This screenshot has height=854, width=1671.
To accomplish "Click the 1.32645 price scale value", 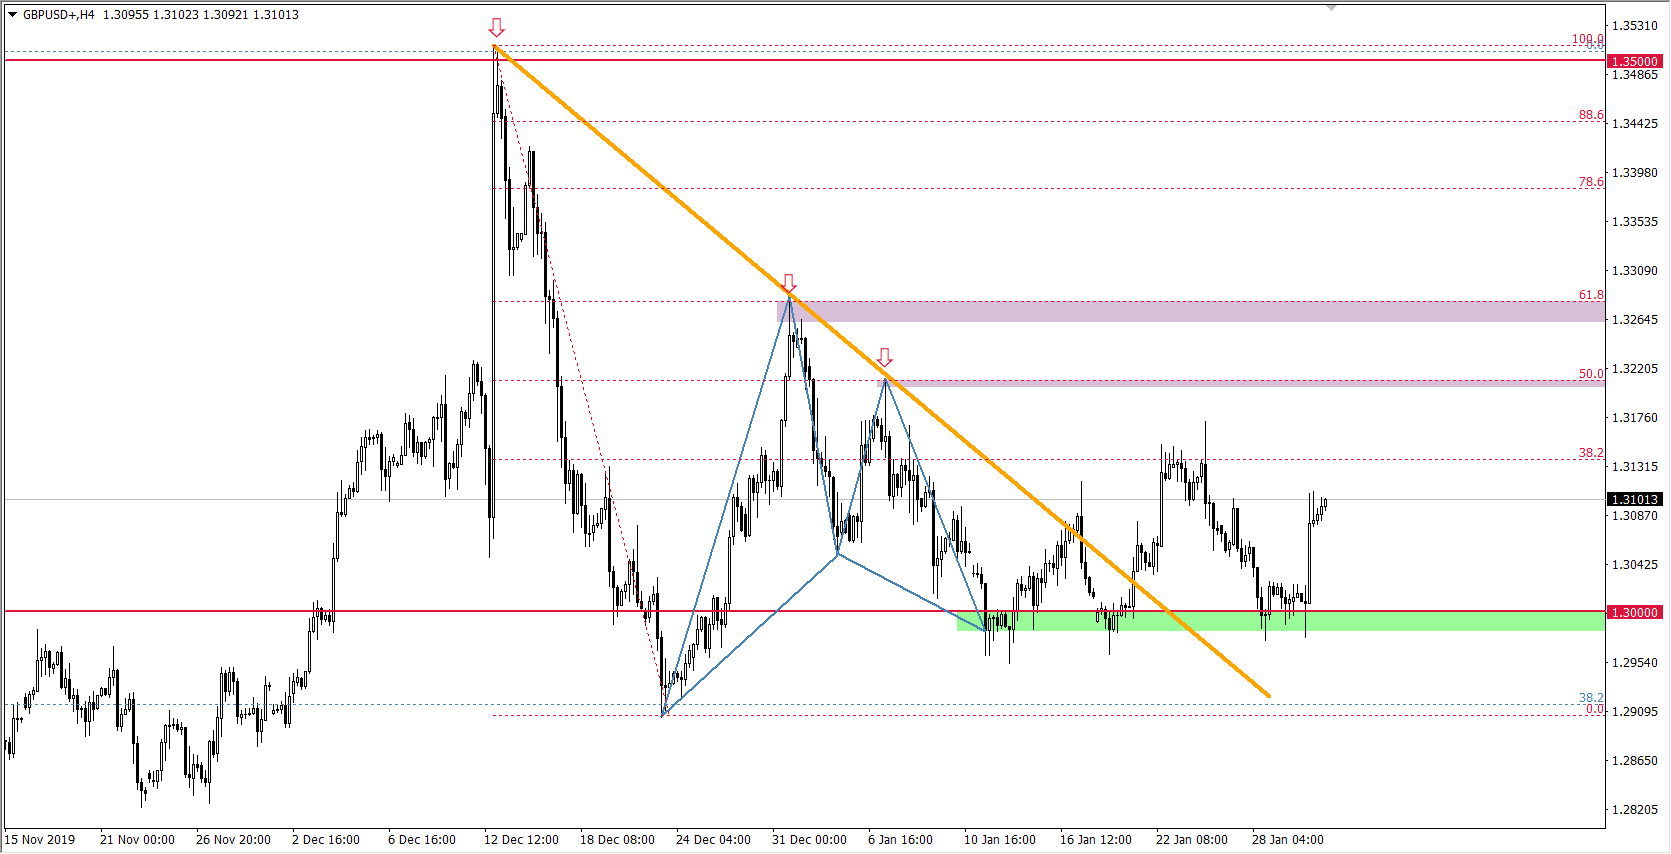I will tap(1634, 320).
